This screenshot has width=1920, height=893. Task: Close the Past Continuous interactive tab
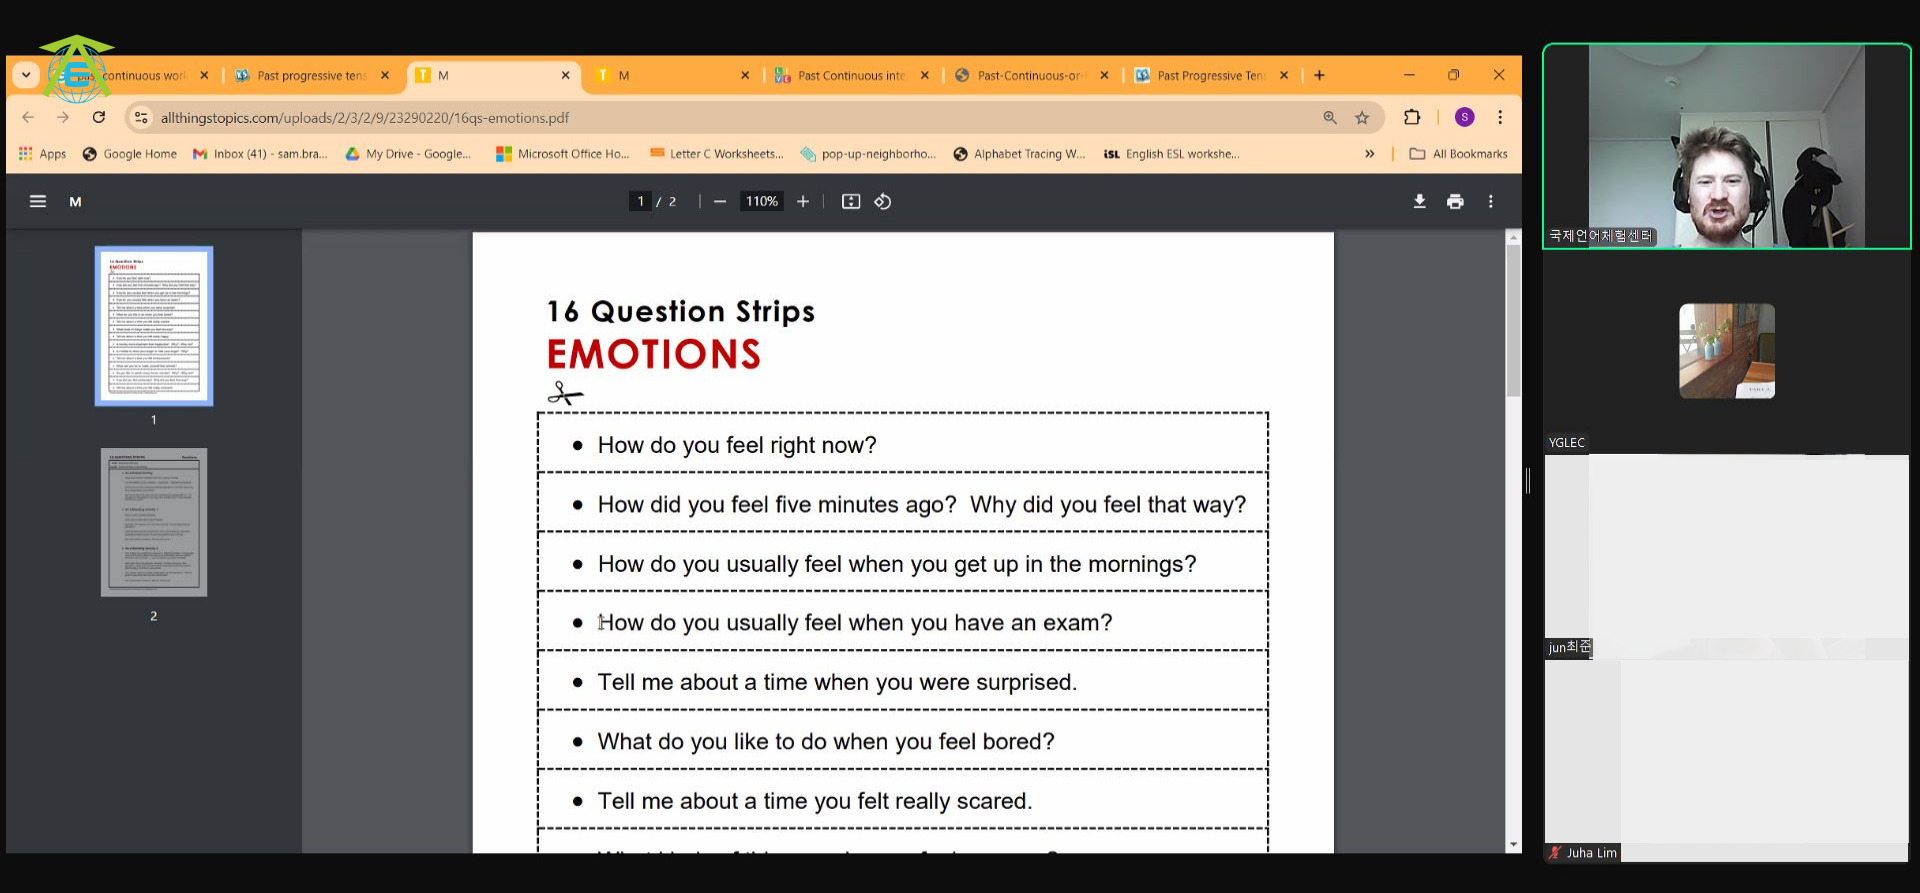pyautogui.click(x=925, y=75)
